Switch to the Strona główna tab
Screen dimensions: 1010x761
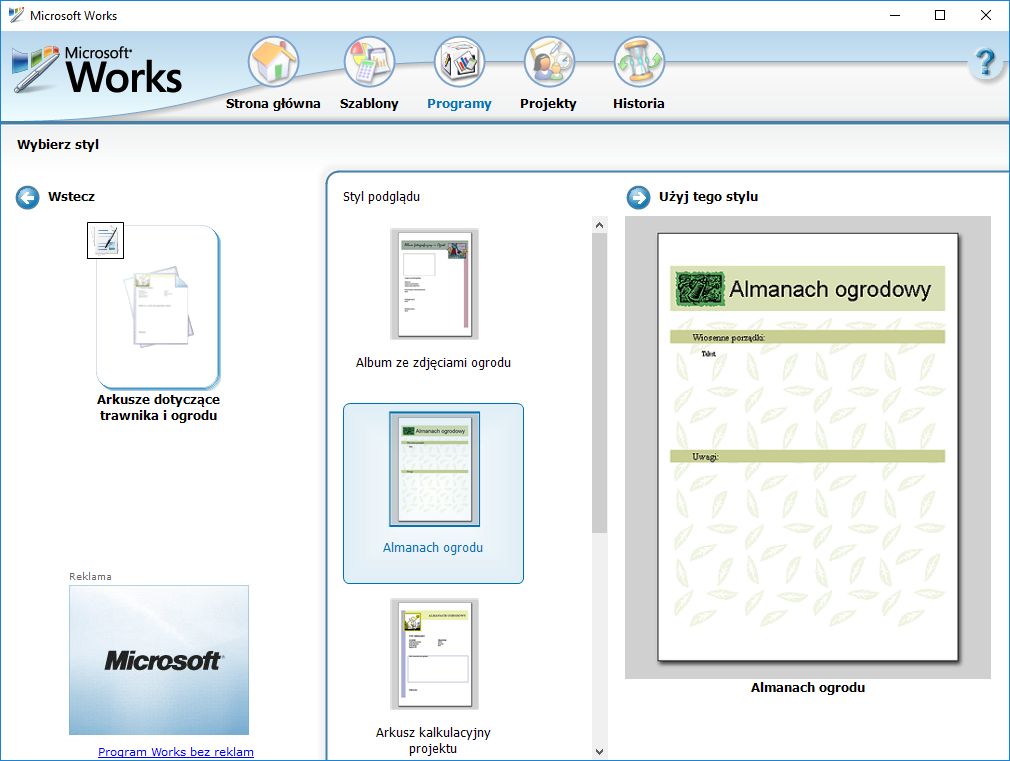pos(273,103)
